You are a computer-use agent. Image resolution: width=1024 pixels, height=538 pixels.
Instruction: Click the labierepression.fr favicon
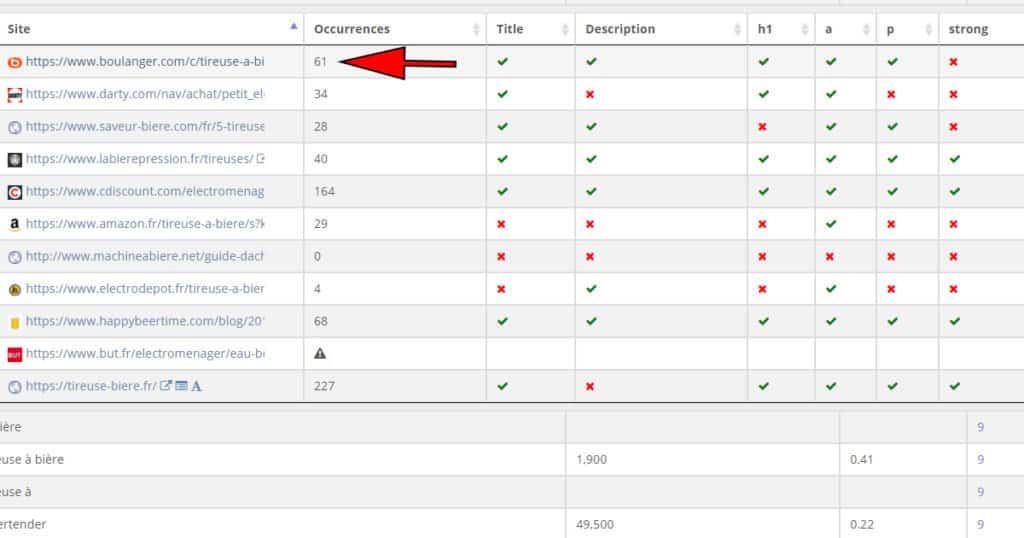click(14, 159)
